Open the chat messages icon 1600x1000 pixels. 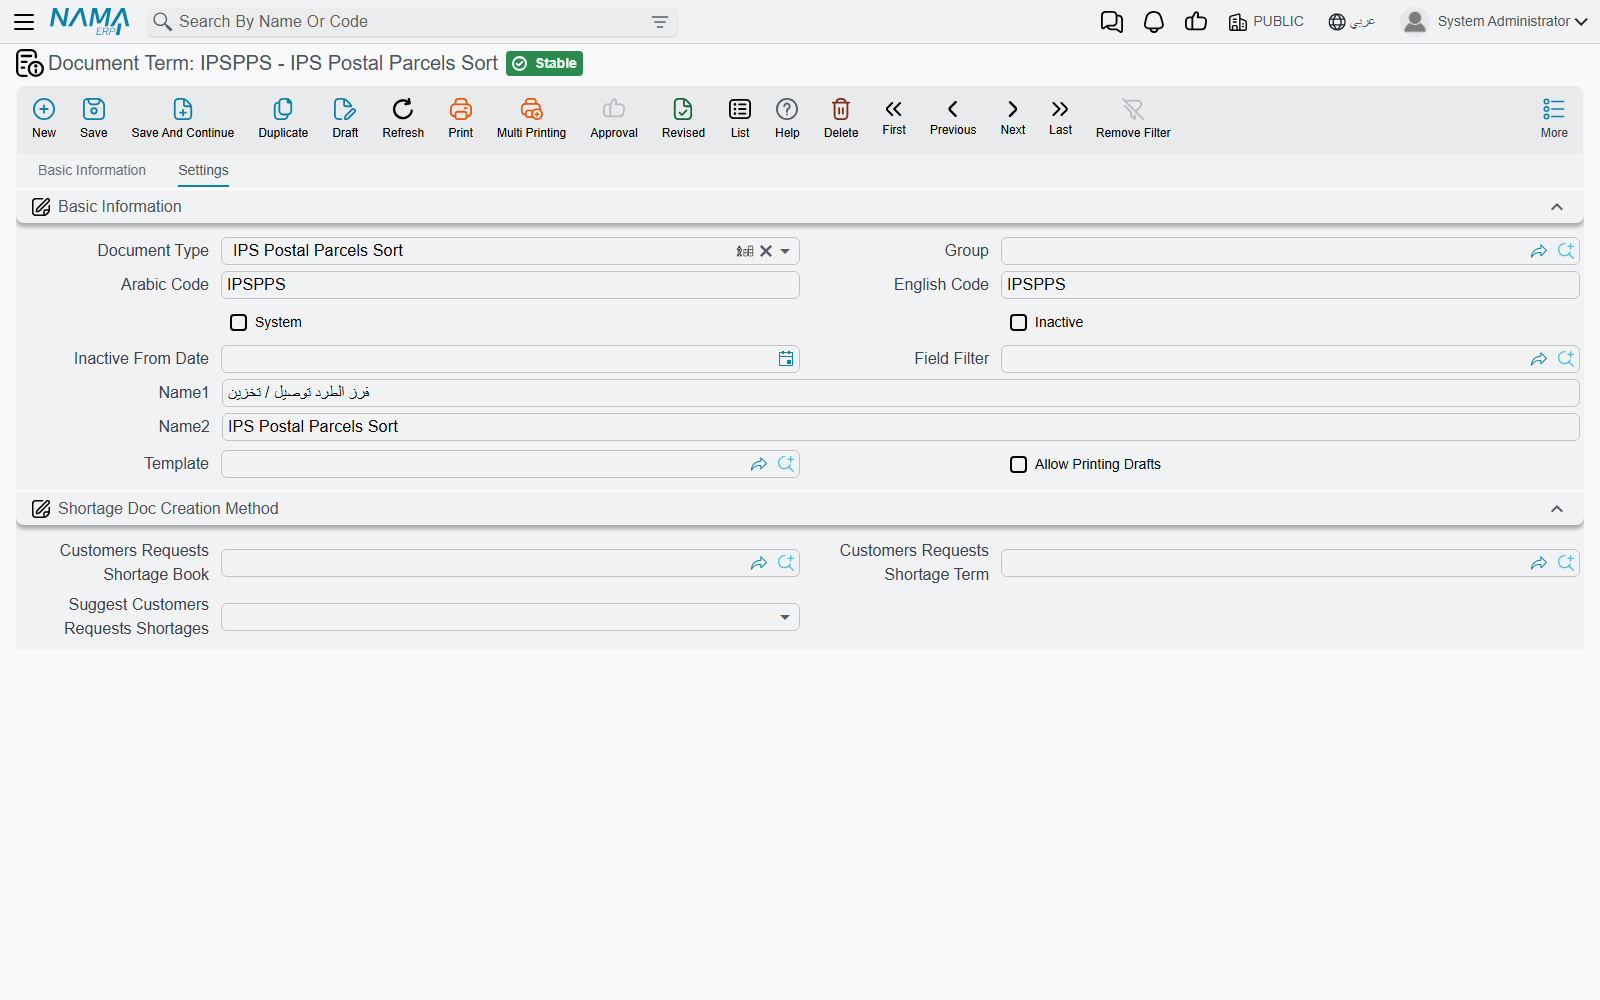(x=1111, y=22)
